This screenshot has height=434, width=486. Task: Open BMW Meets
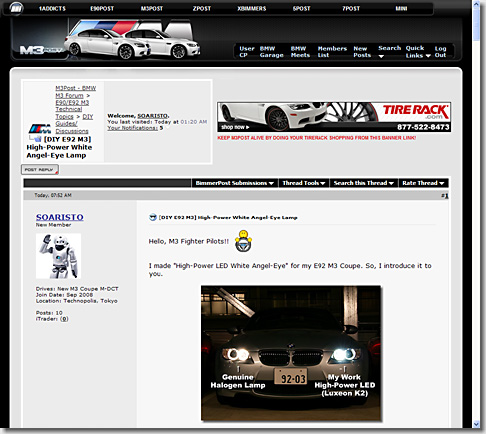coord(300,52)
